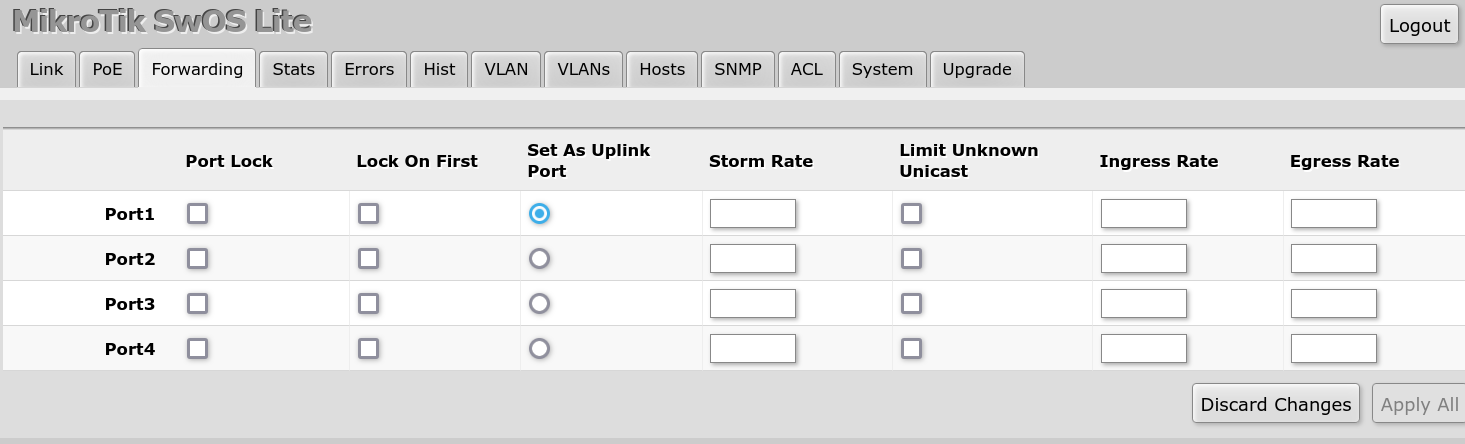This screenshot has height=444, width=1465.
Task: Go to the VLANs tab
Action: click(x=583, y=69)
